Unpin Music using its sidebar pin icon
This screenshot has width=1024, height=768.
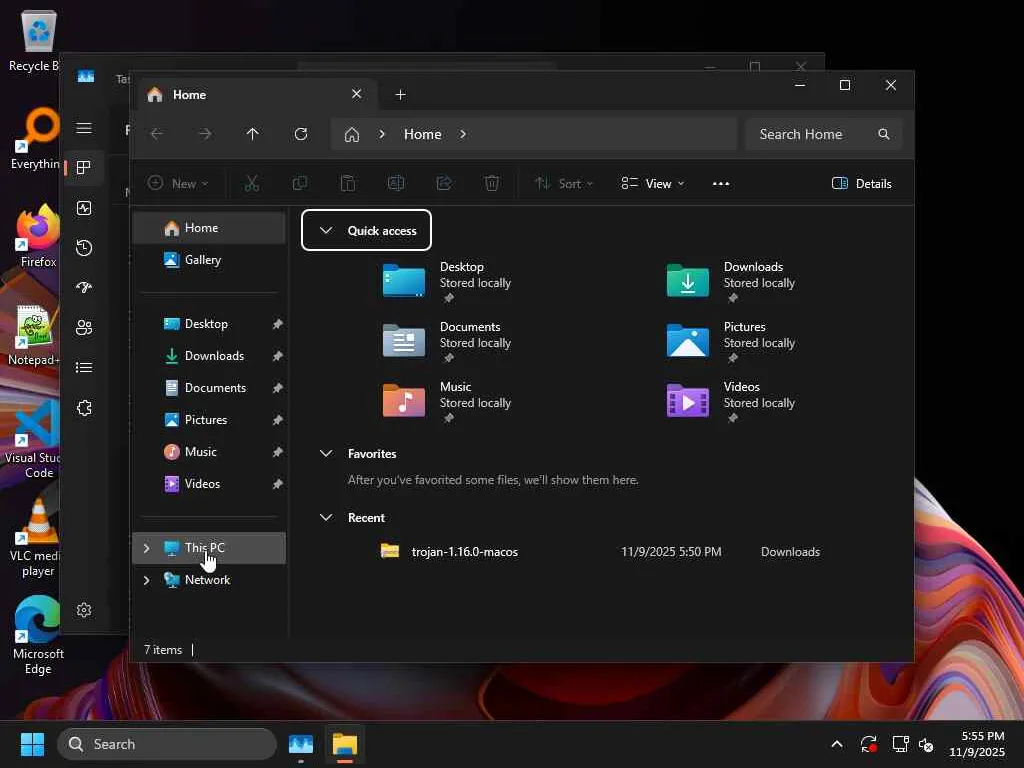278,452
